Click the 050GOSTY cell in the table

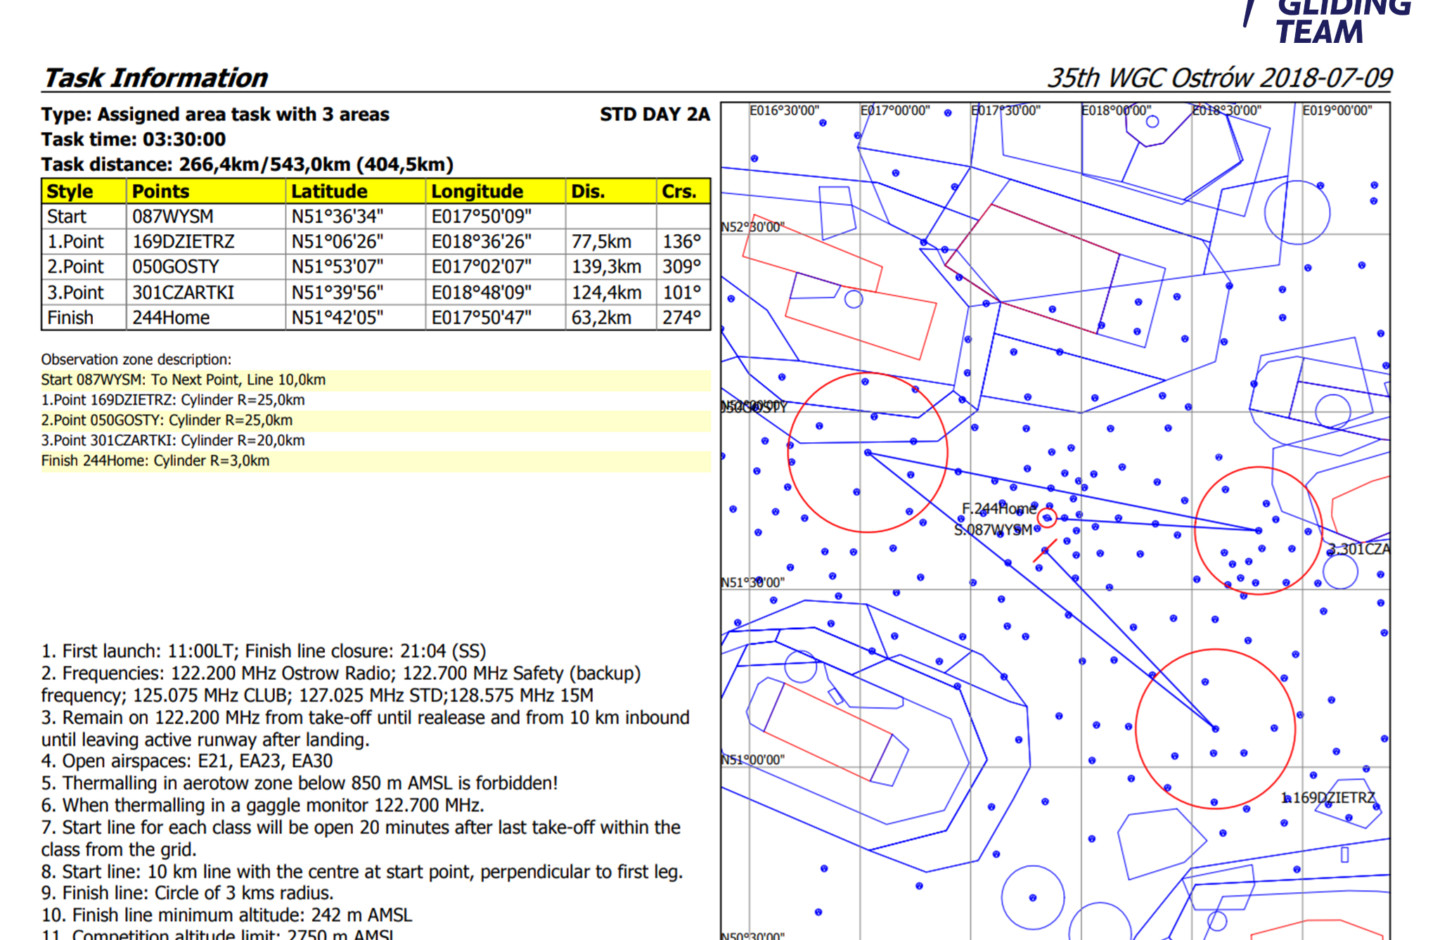coord(175,267)
